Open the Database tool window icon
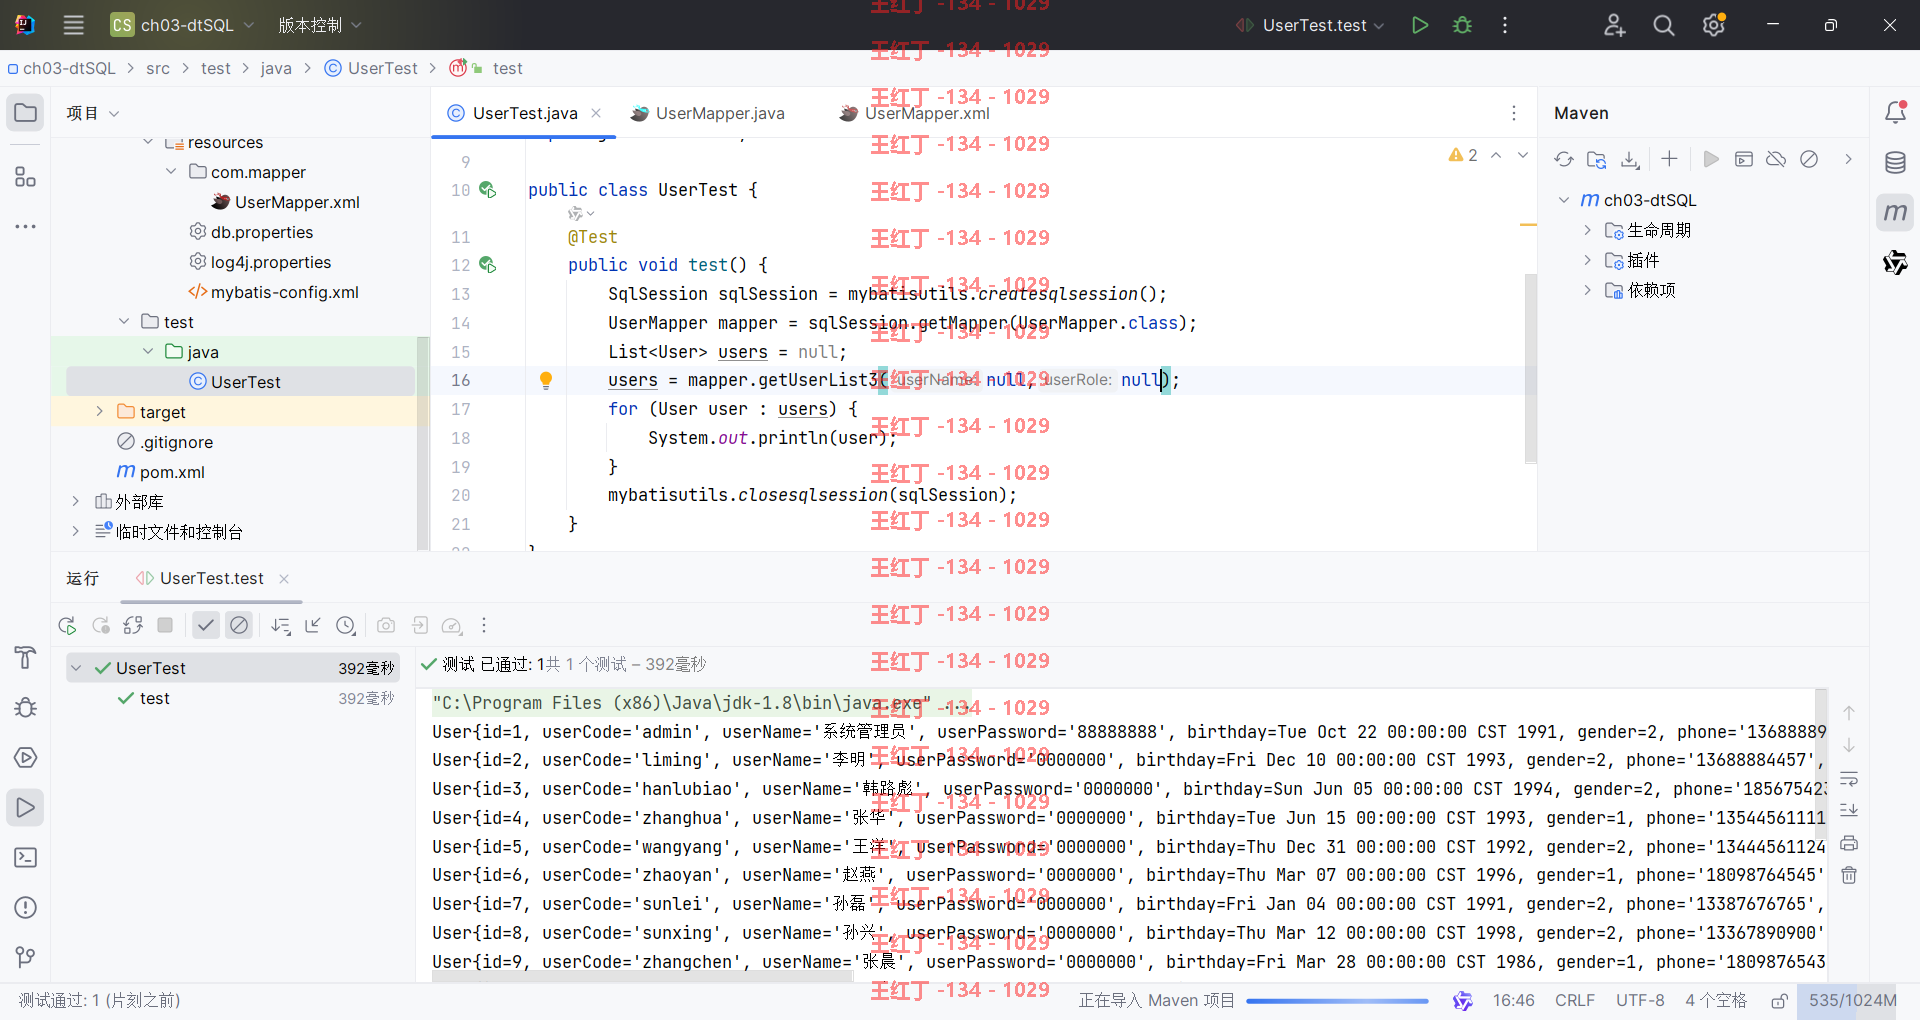The image size is (1920, 1020). [1895, 162]
